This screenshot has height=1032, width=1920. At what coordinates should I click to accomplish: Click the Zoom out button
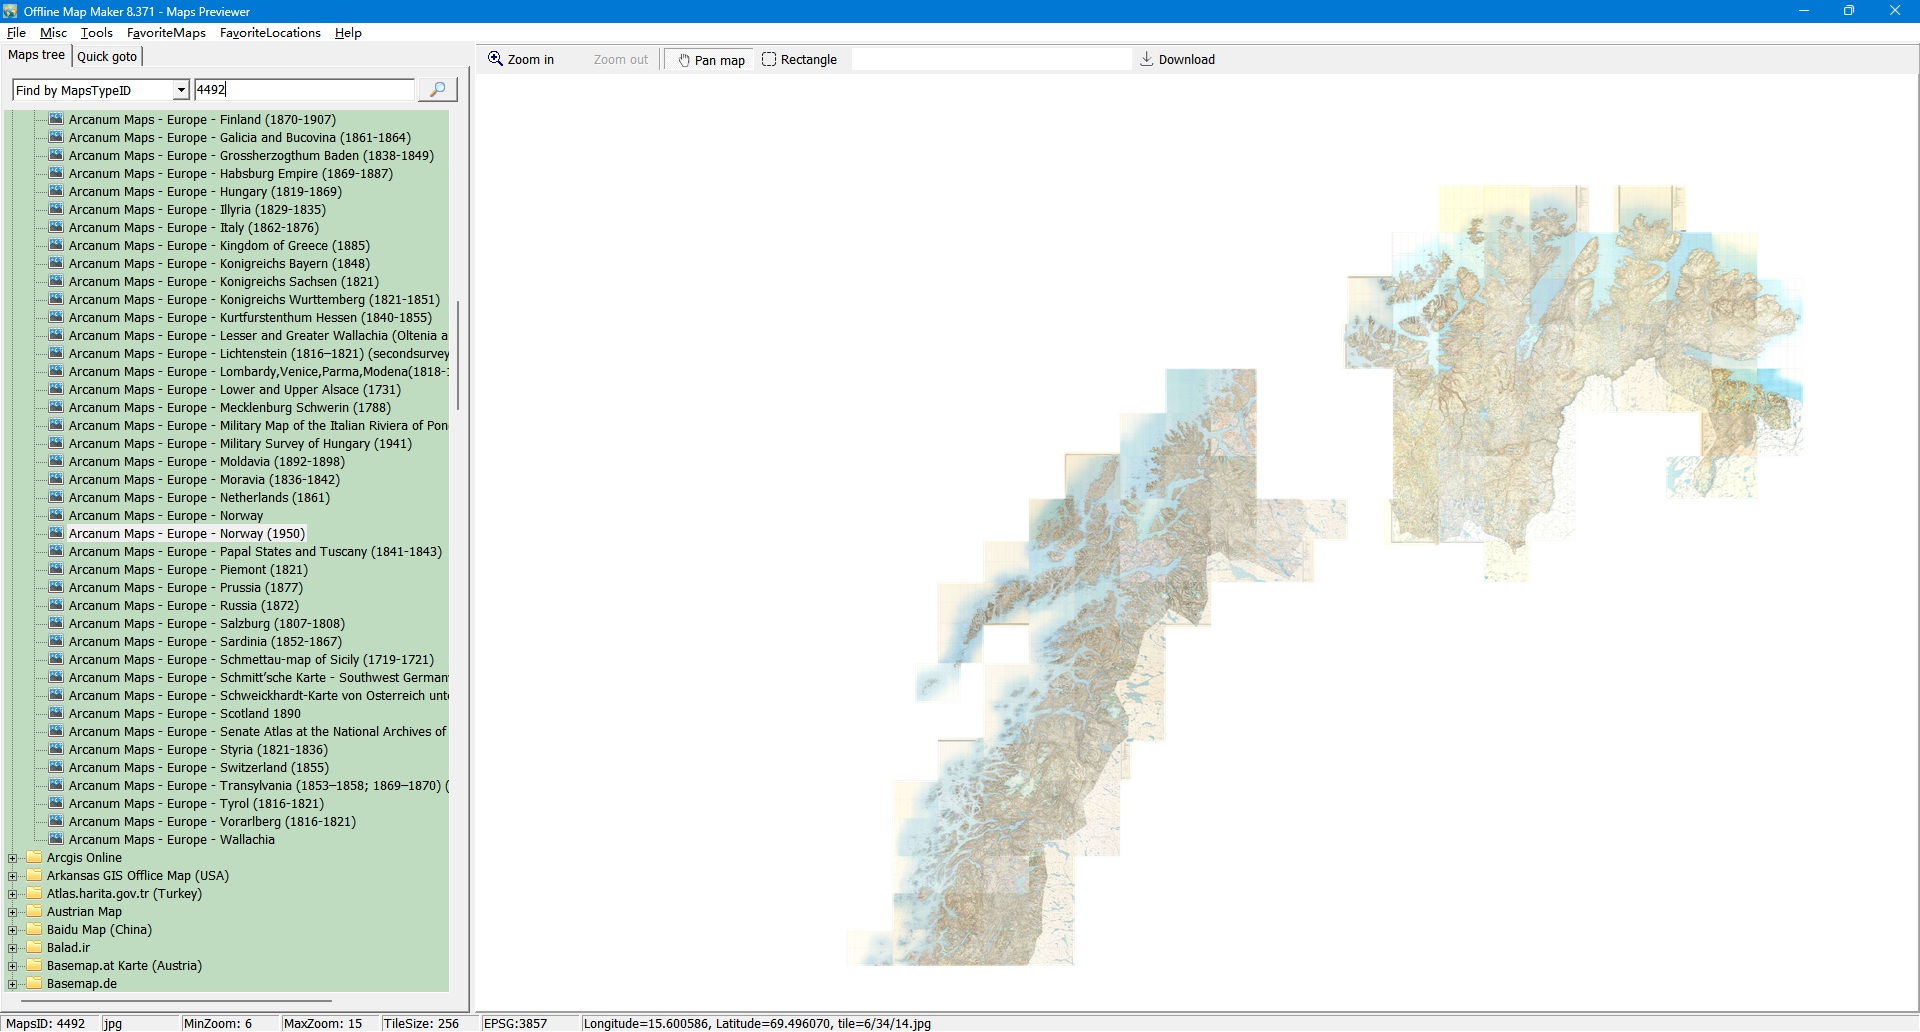pos(620,60)
